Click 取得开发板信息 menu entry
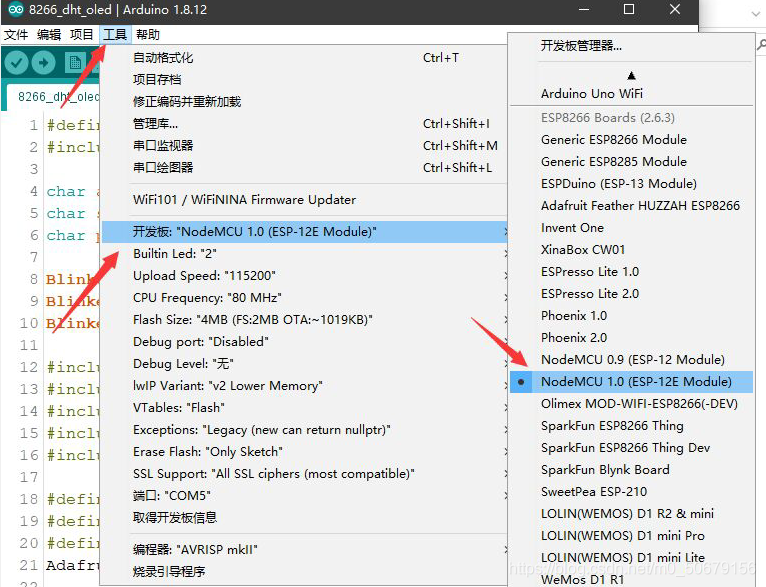 [x=305, y=518]
